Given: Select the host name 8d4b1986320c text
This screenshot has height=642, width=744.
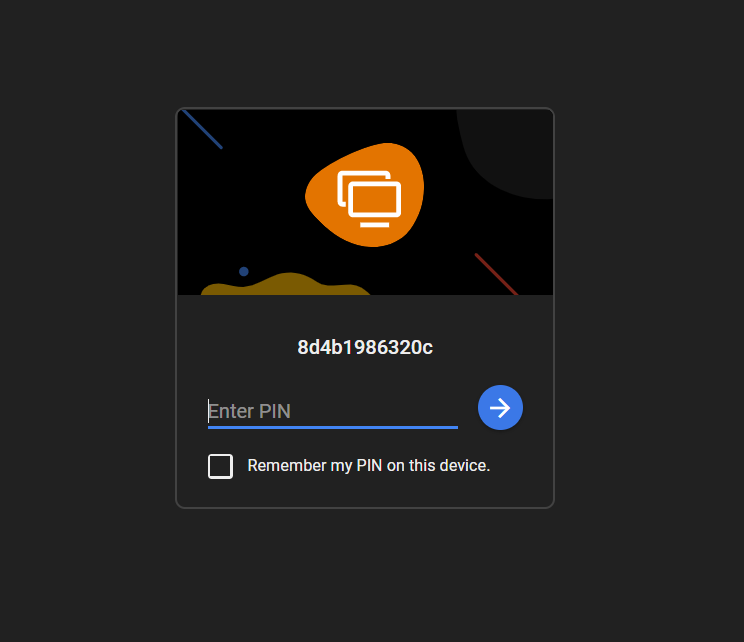Looking at the screenshot, I should [x=365, y=347].
